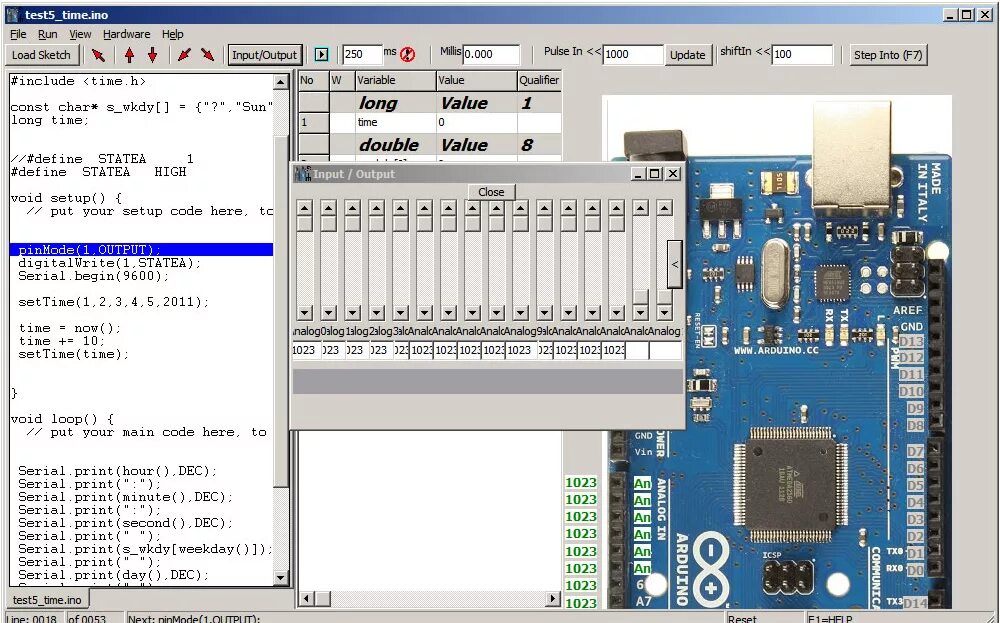Click the code editor scroll down arrow

(281, 578)
